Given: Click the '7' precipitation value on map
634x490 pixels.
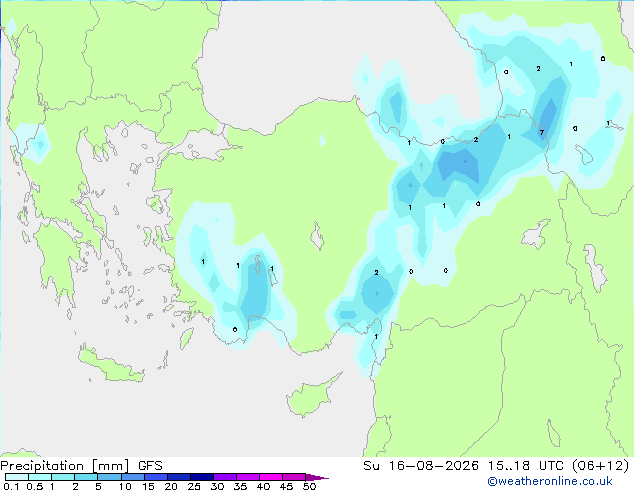Looking at the screenshot, I should point(542,132).
